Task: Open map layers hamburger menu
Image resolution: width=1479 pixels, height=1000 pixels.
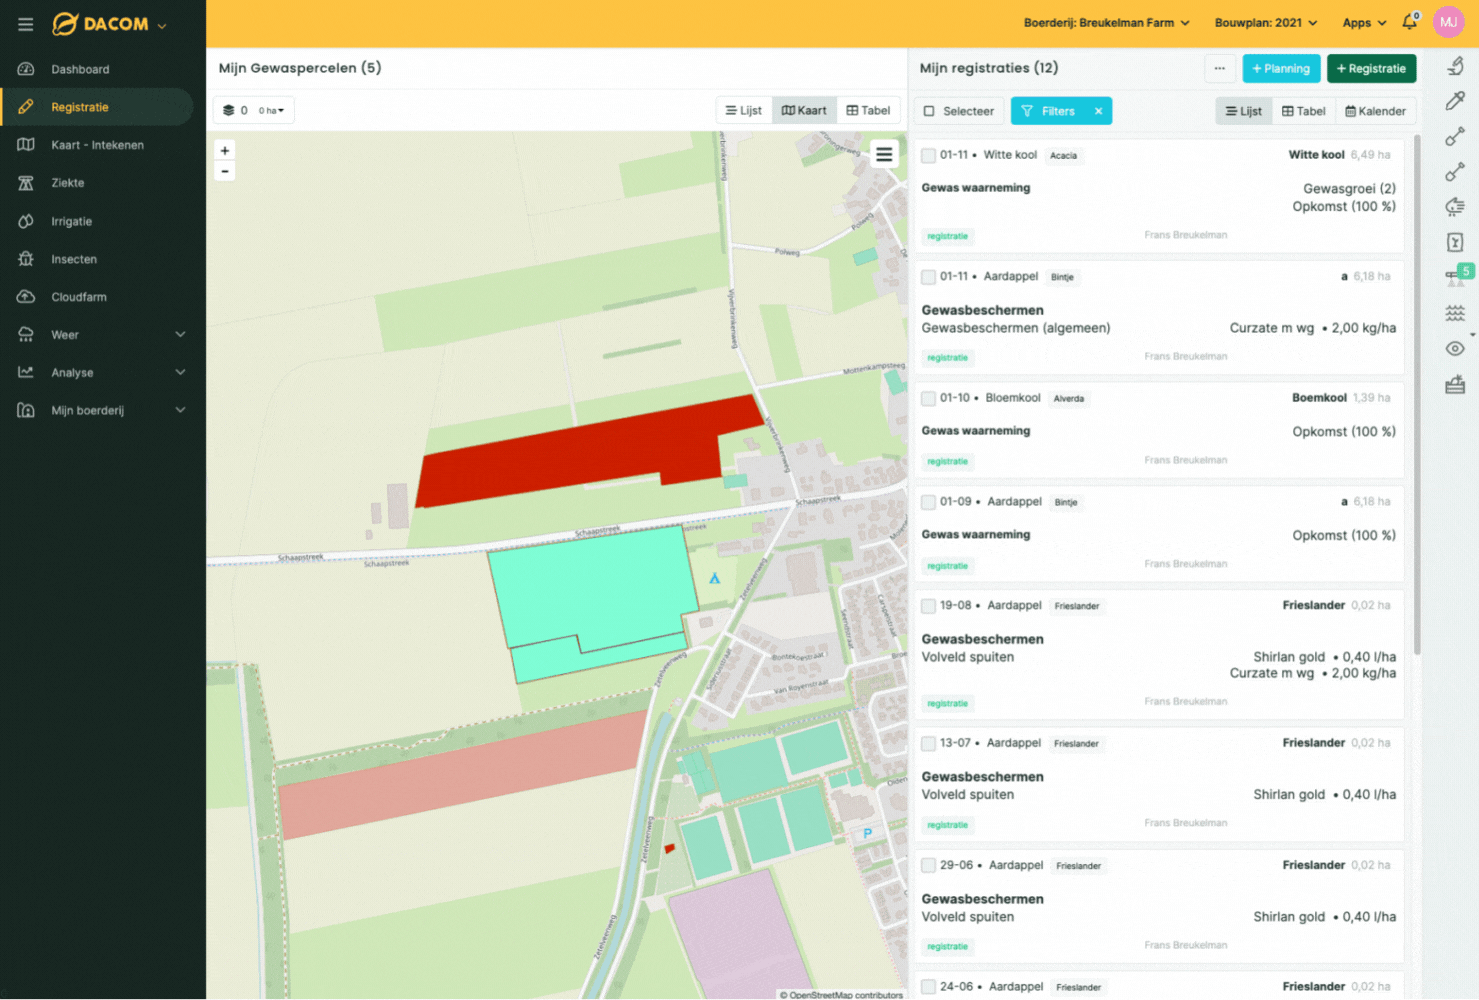Action: pos(884,154)
